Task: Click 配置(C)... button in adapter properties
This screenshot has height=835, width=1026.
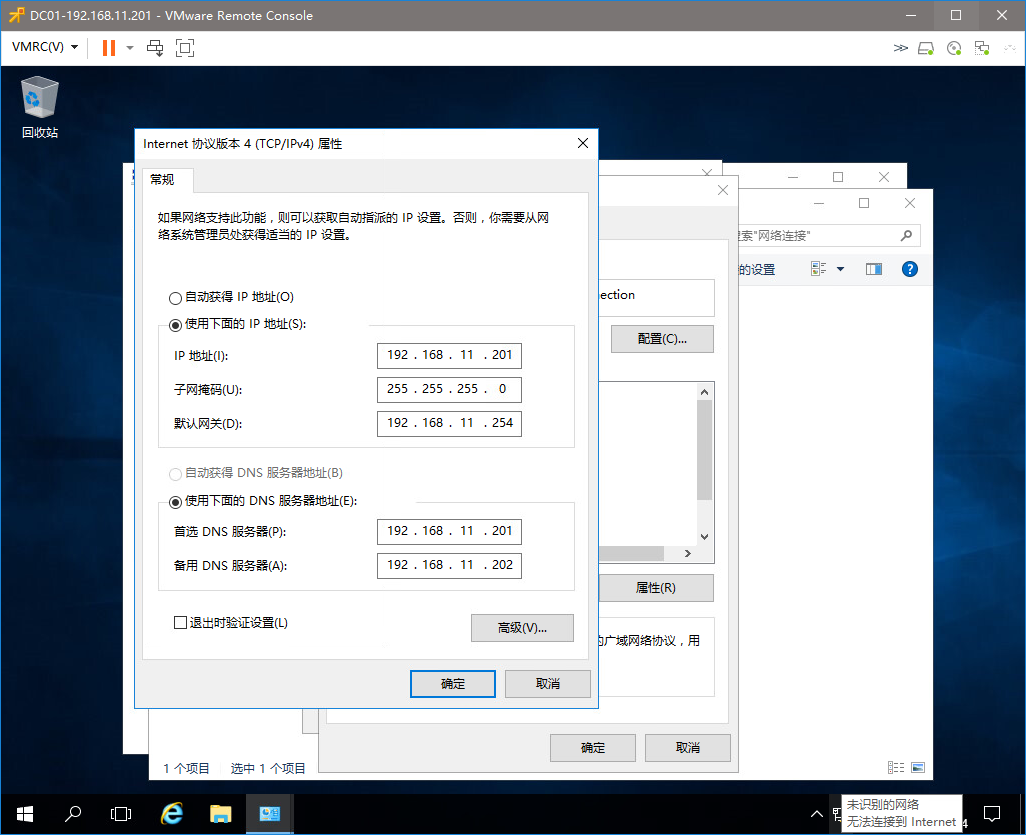Action: (662, 339)
